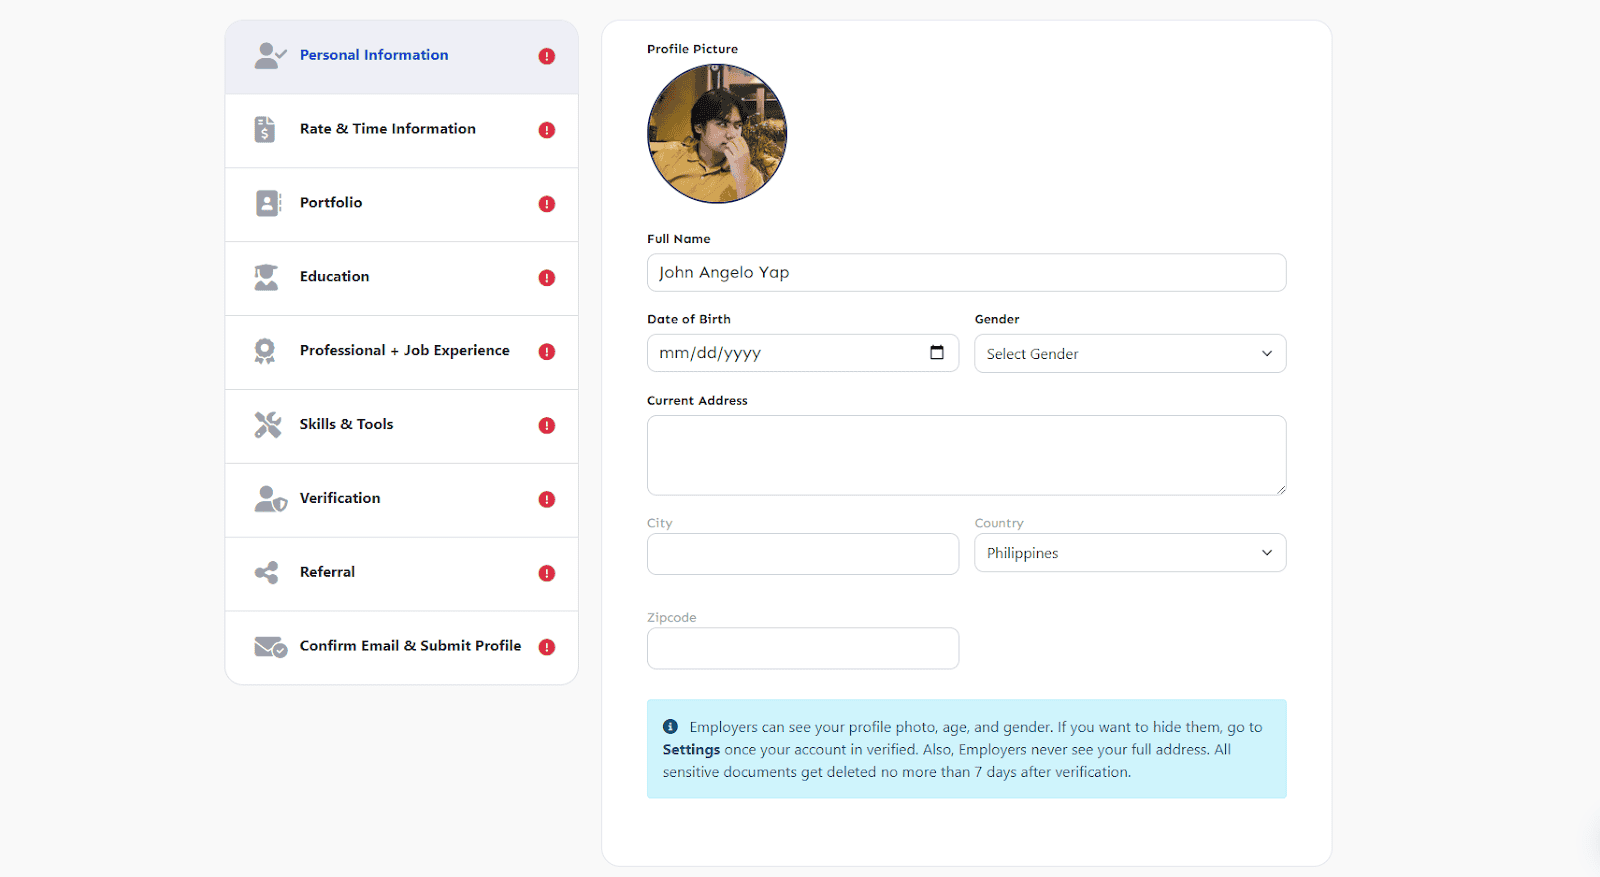1600x877 pixels.
Task: Click red alert icon beside Referral
Action: [x=547, y=574]
